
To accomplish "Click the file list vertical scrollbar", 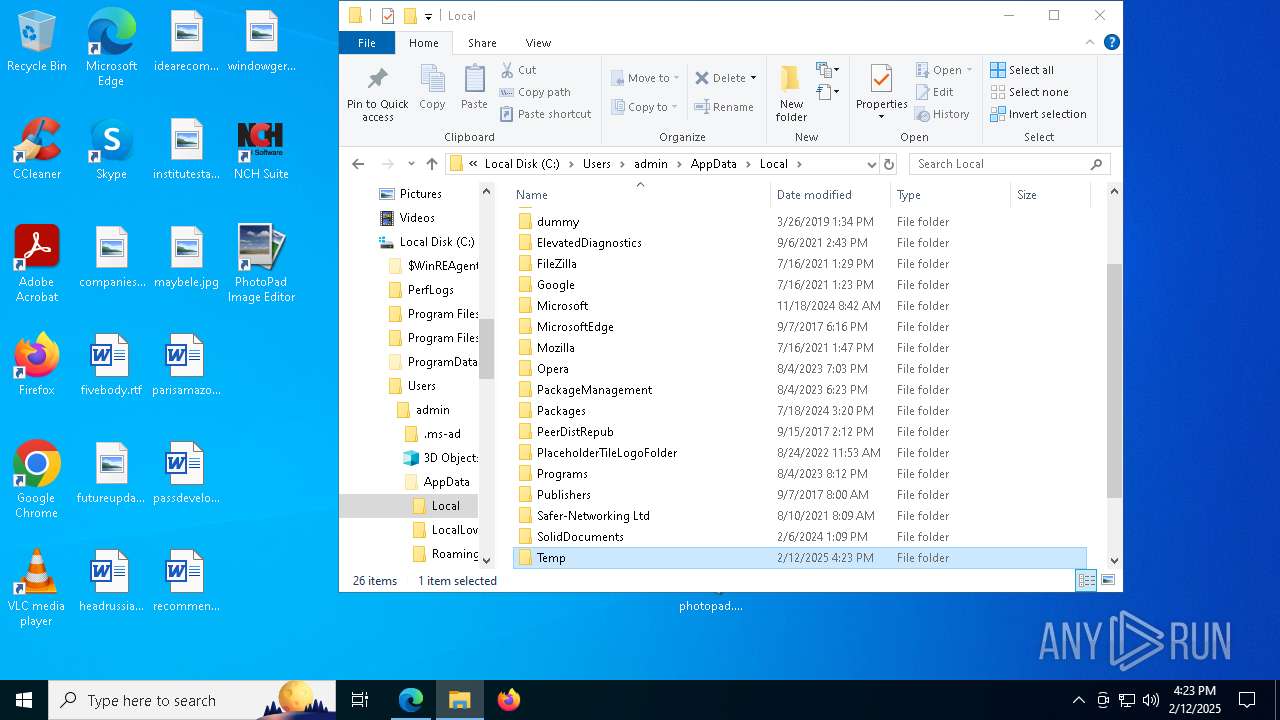I will [1114, 380].
